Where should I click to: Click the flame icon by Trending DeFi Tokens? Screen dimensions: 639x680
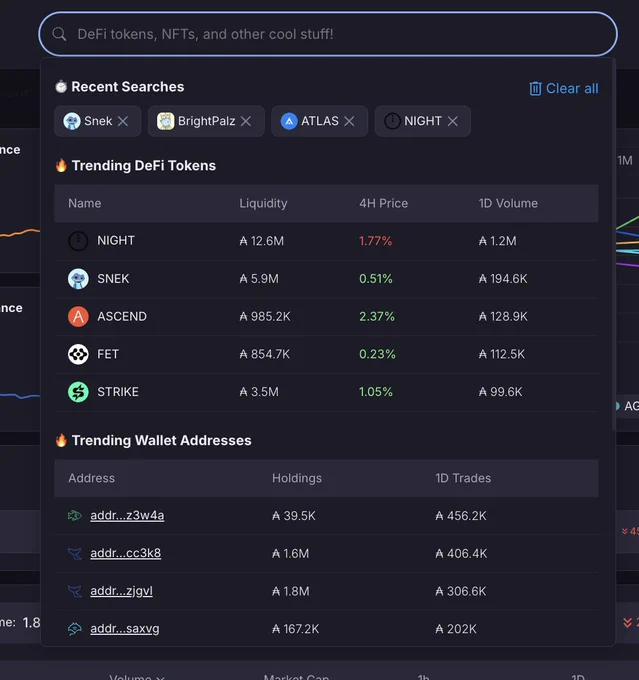click(x=61, y=165)
